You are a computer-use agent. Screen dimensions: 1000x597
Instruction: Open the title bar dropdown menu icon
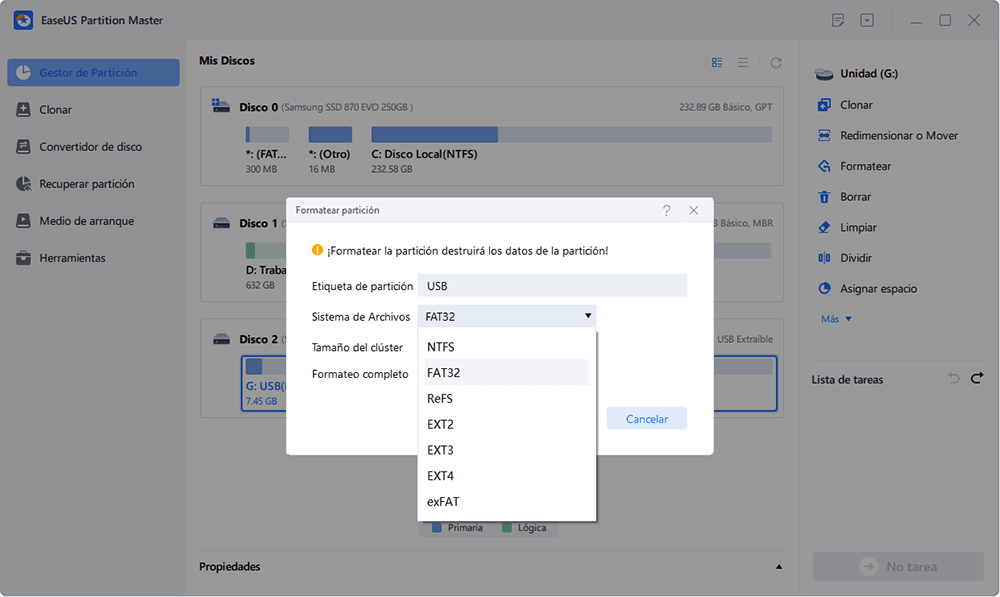[867, 20]
